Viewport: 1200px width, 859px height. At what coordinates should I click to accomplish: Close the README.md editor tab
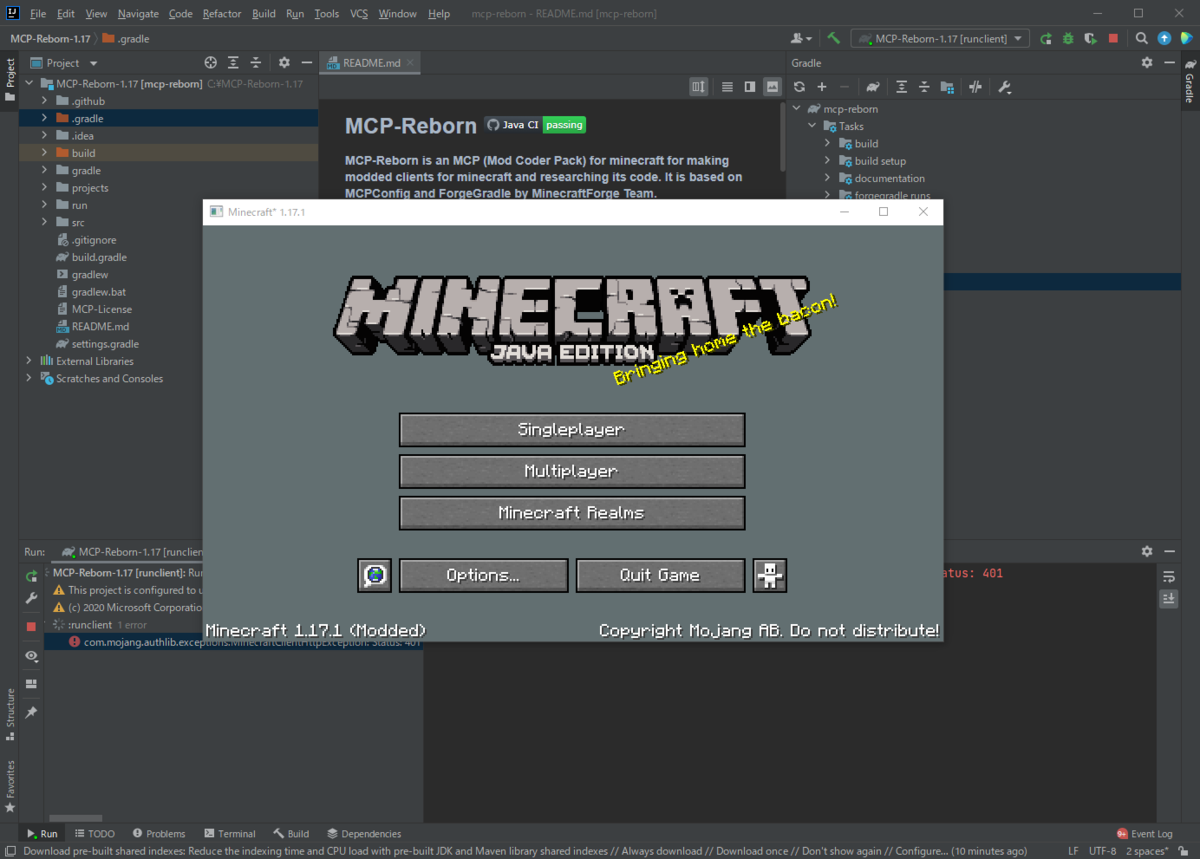click(x=410, y=63)
